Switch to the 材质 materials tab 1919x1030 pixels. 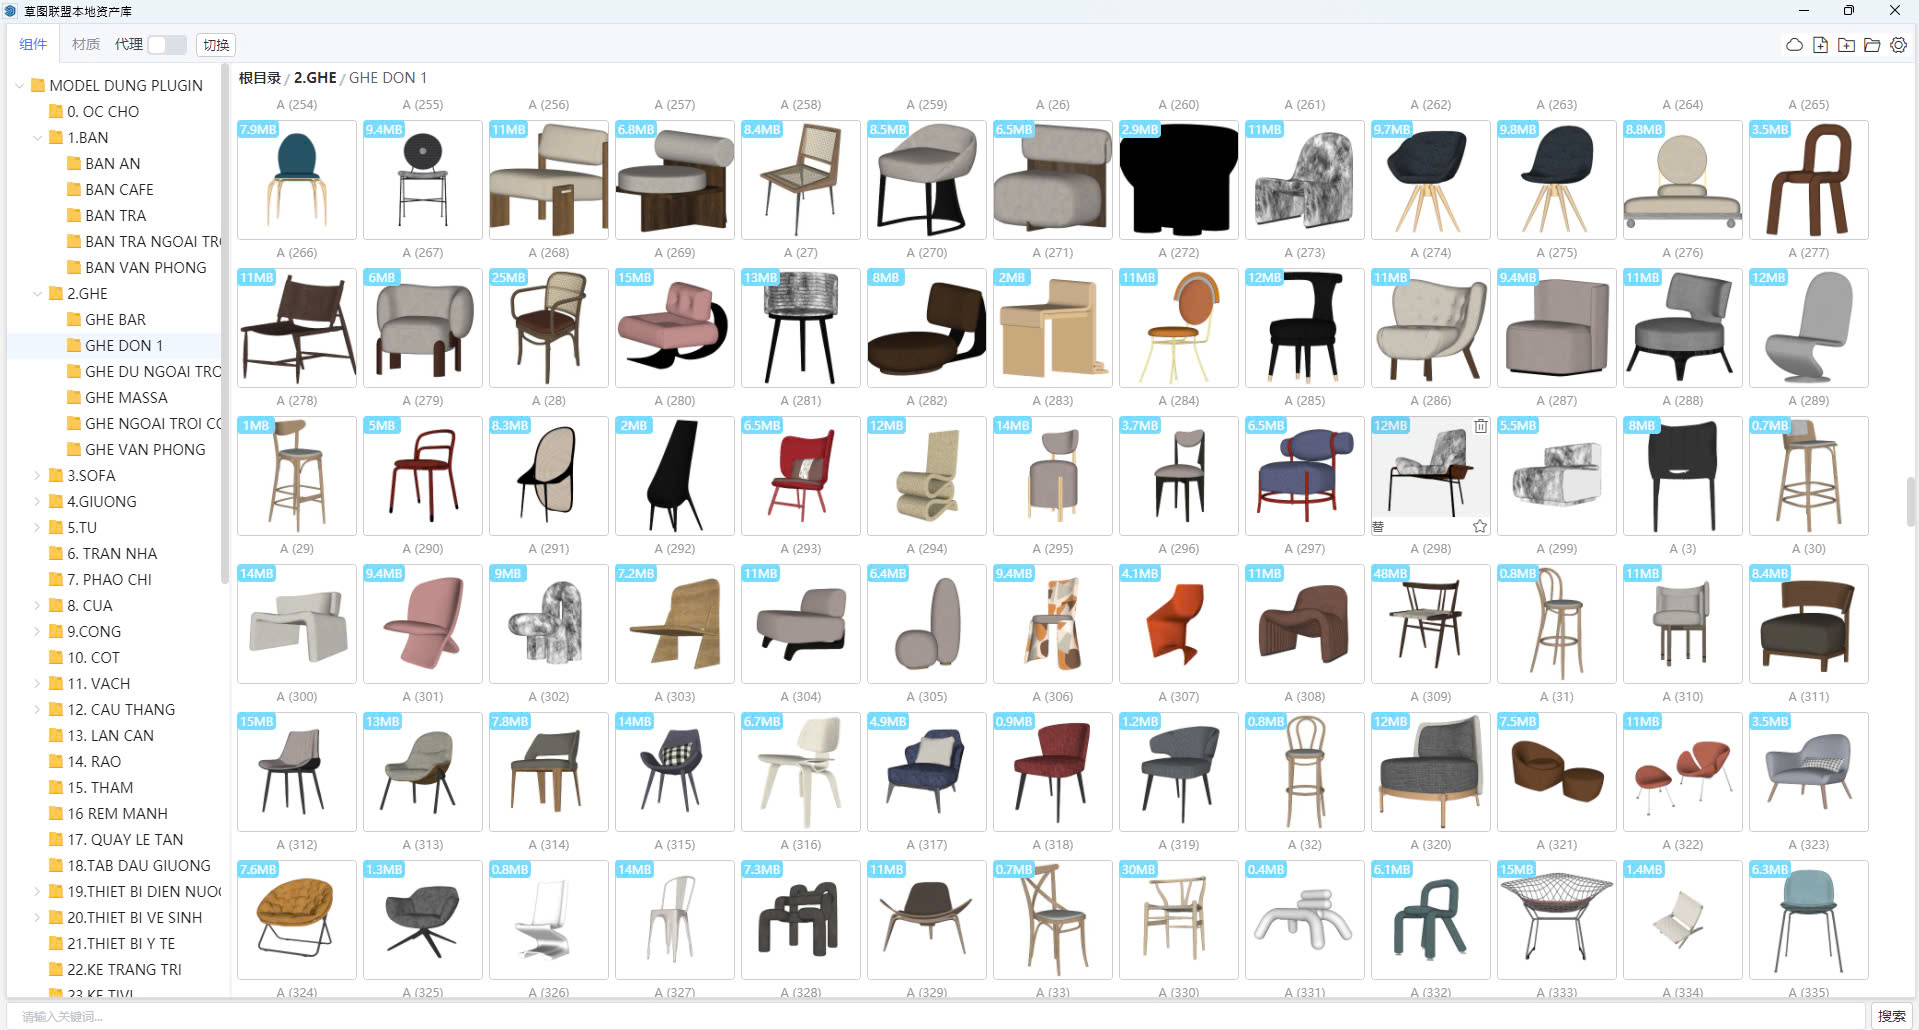(x=85, y=45)
